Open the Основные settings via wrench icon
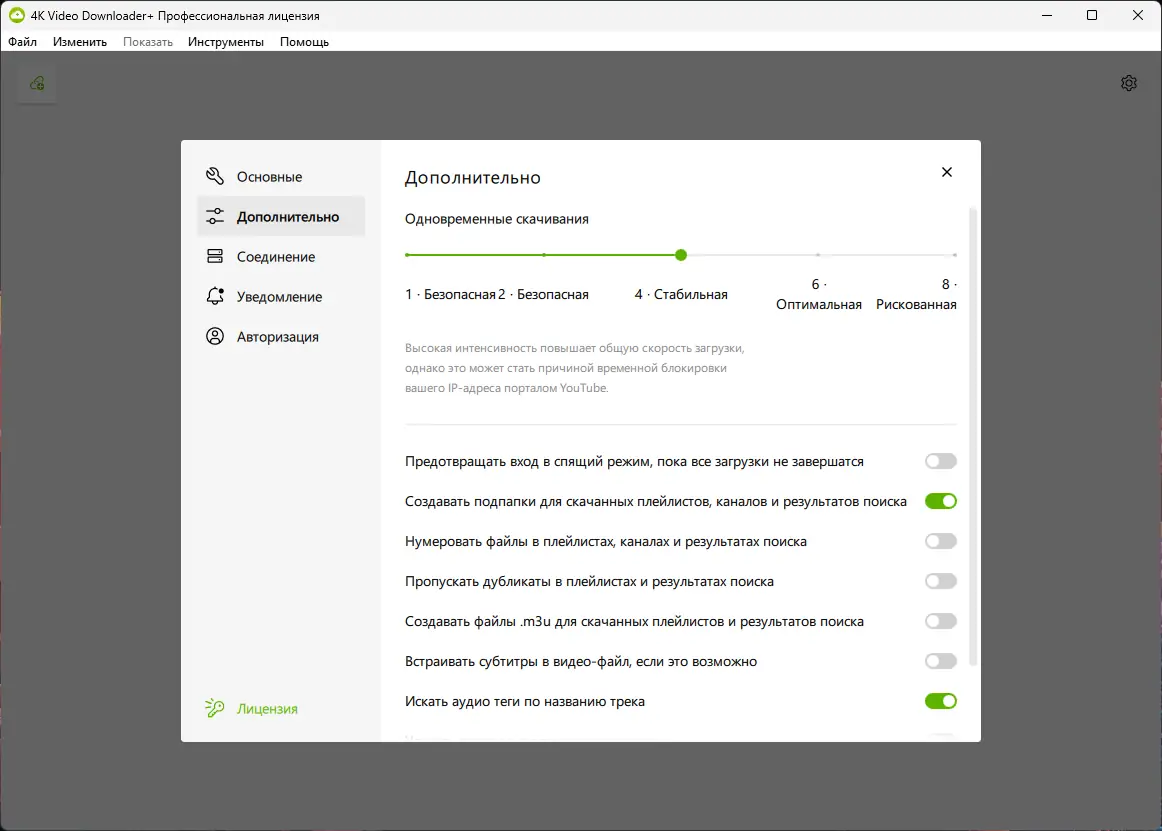 click(x=214, y=176)
